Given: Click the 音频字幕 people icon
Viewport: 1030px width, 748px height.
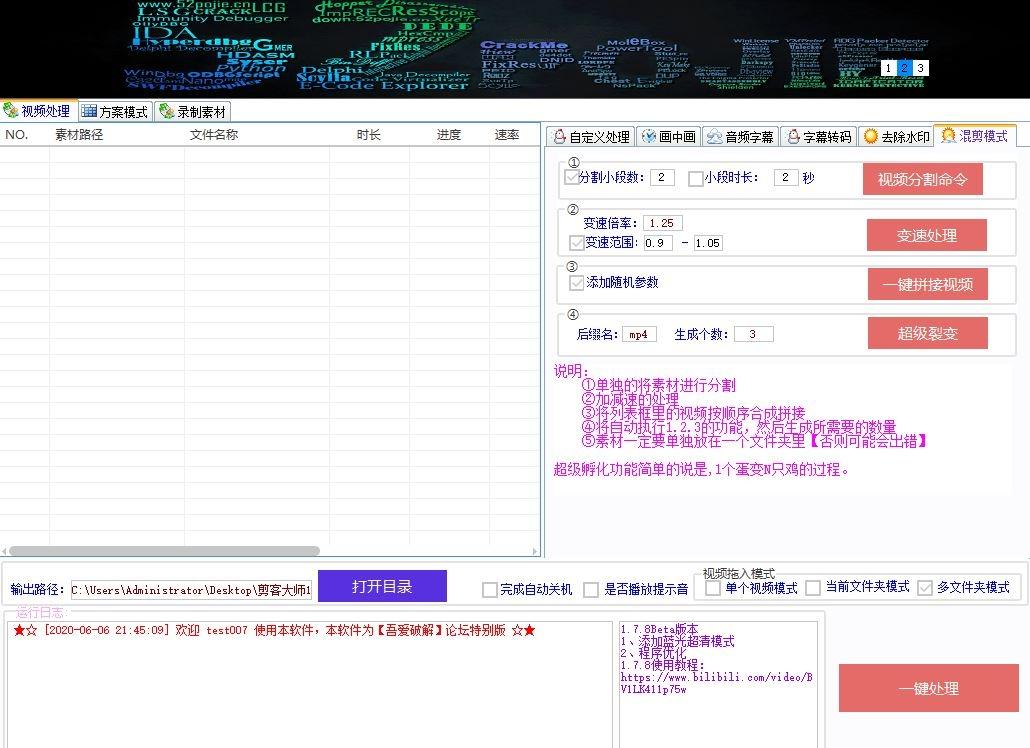Looking at the screenshot, I should [714, 136].
